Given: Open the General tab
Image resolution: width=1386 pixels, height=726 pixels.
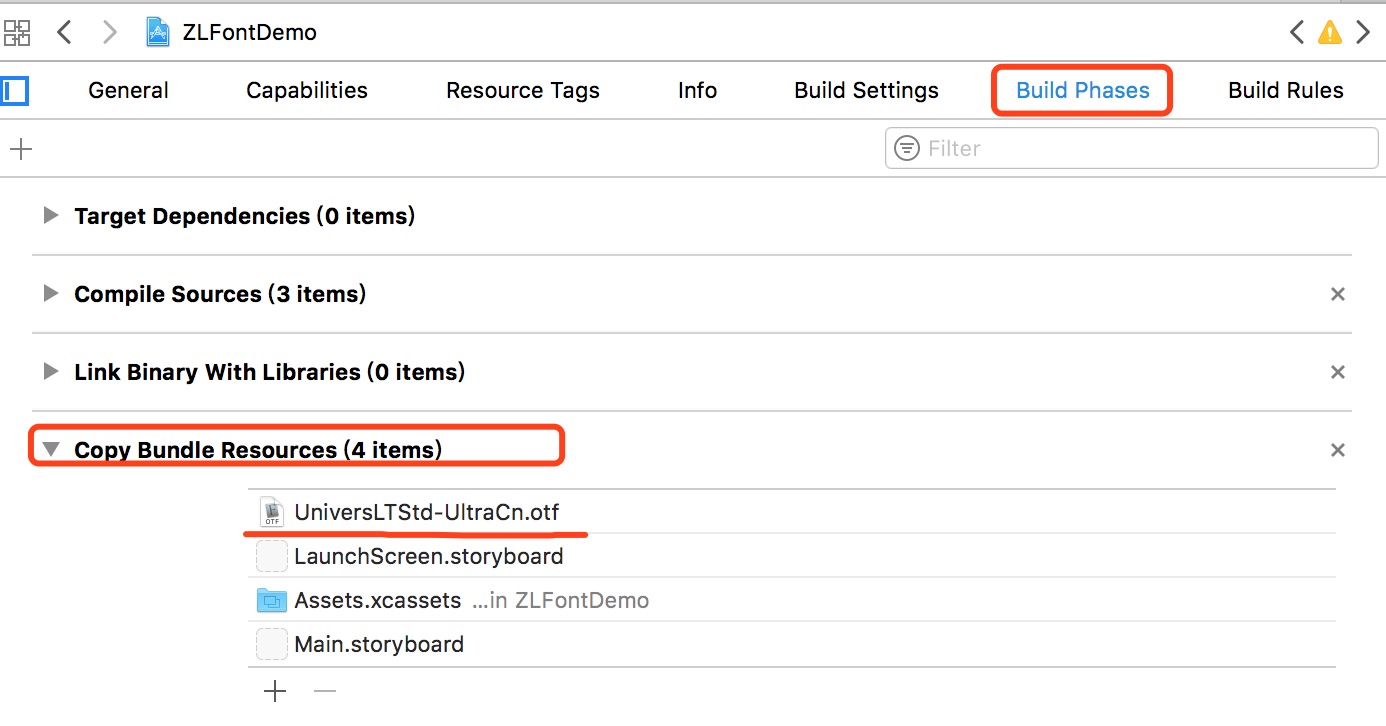Looking at the screenshot, I should click(x=128, y=91).
